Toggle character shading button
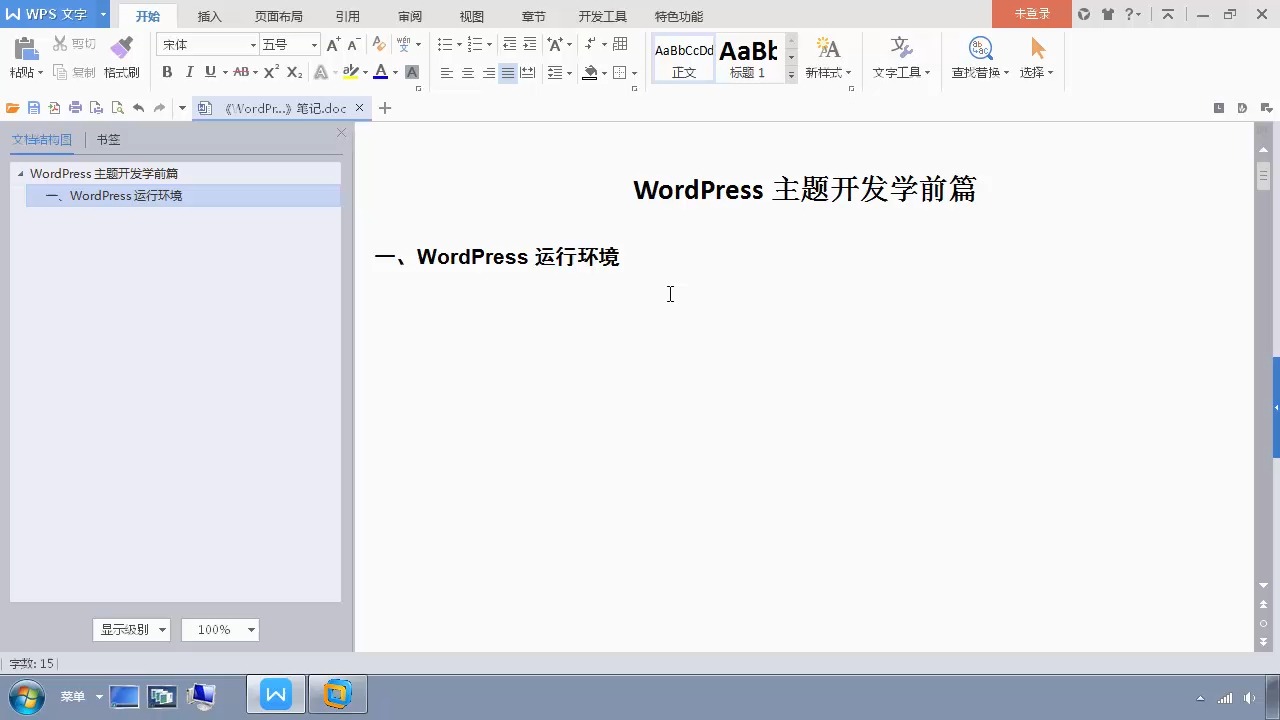1280x720 pixels. [x=412, y=72]
